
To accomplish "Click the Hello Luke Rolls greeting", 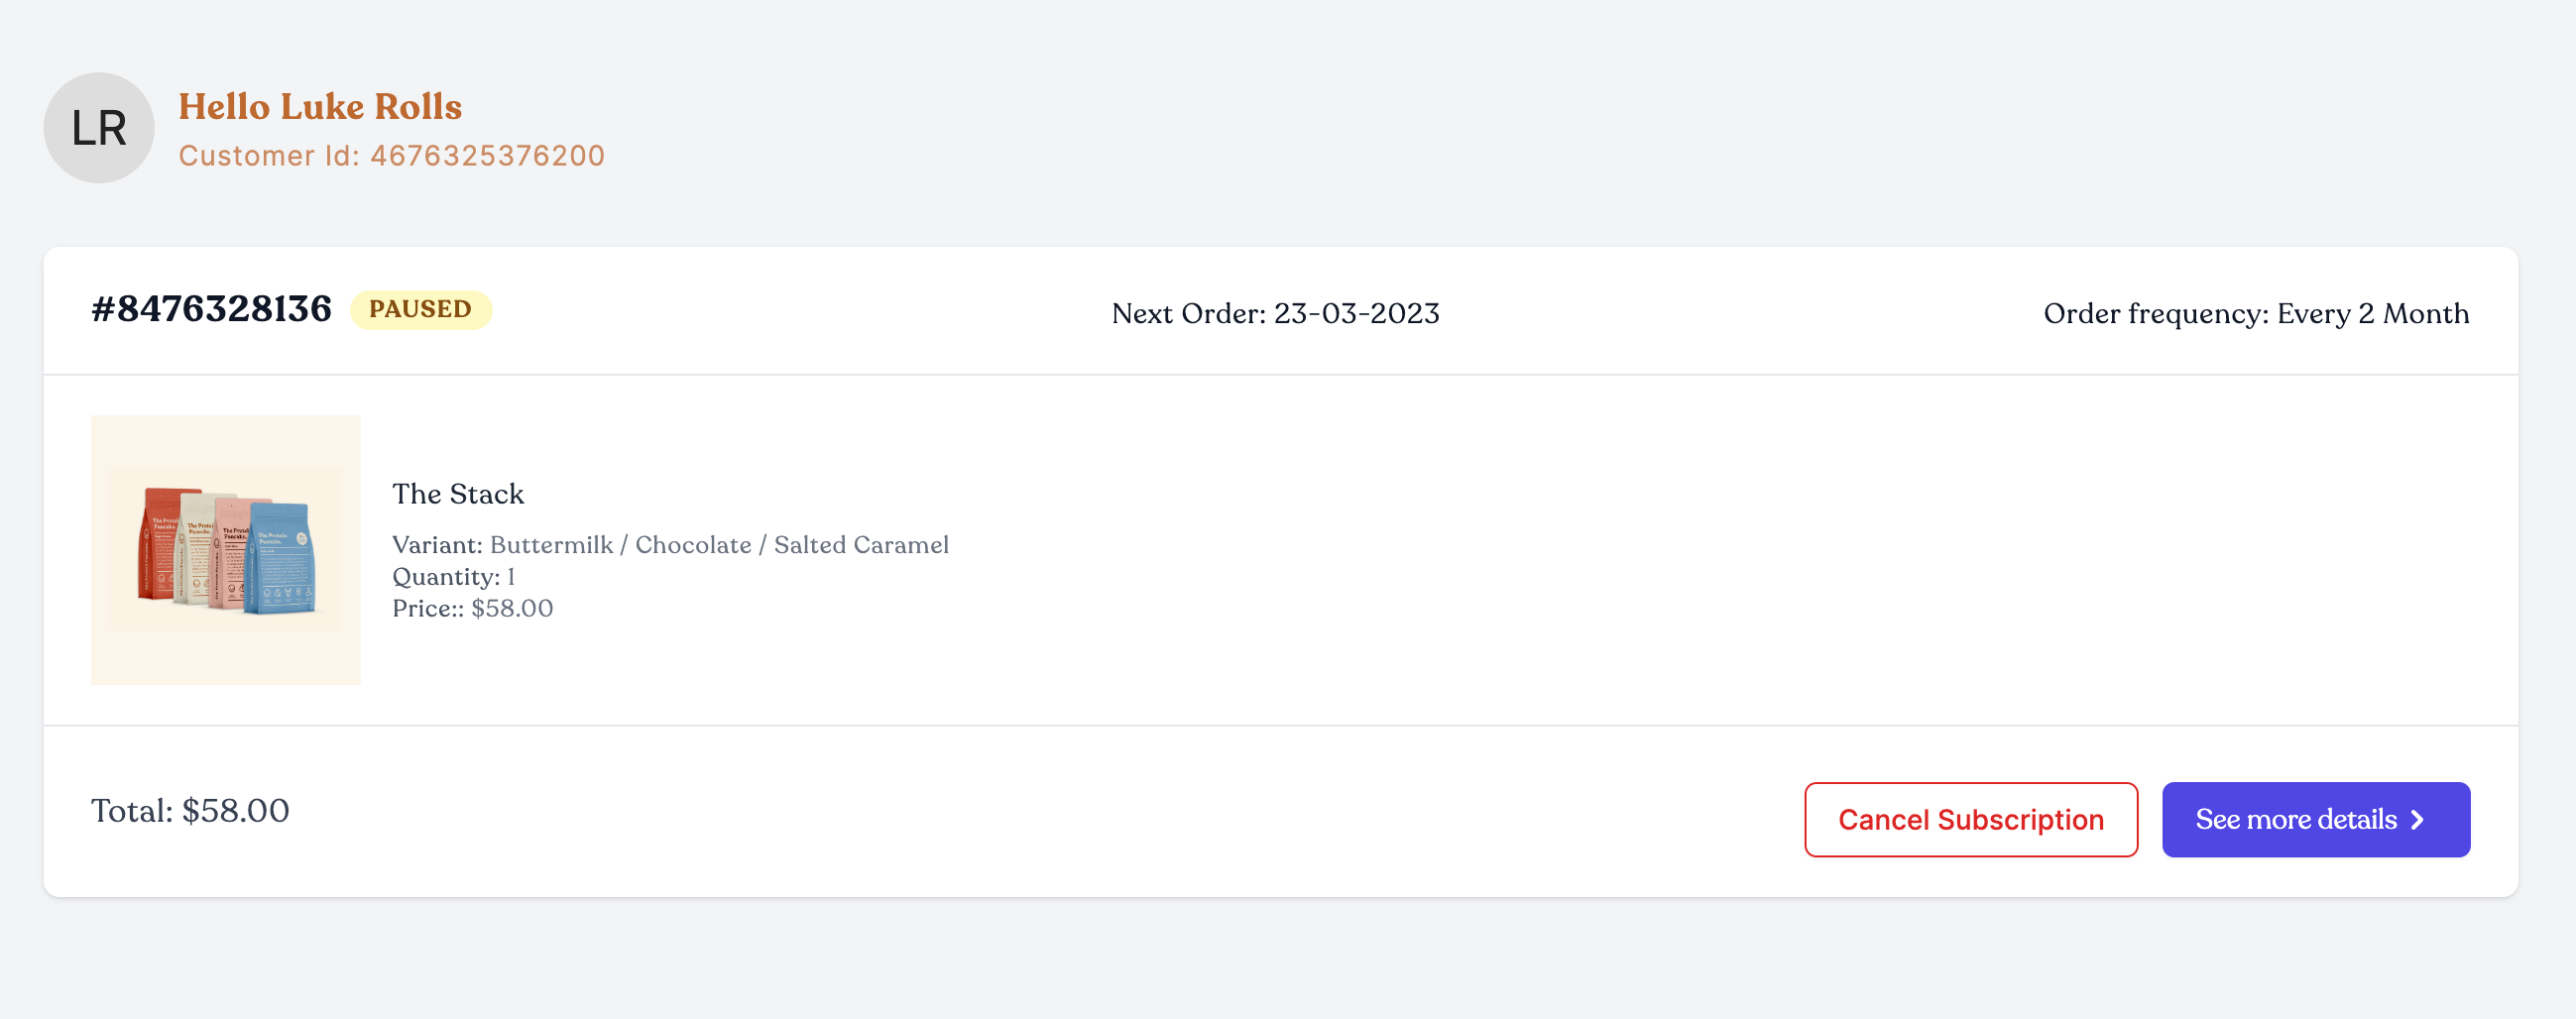I will pos(320,107).
